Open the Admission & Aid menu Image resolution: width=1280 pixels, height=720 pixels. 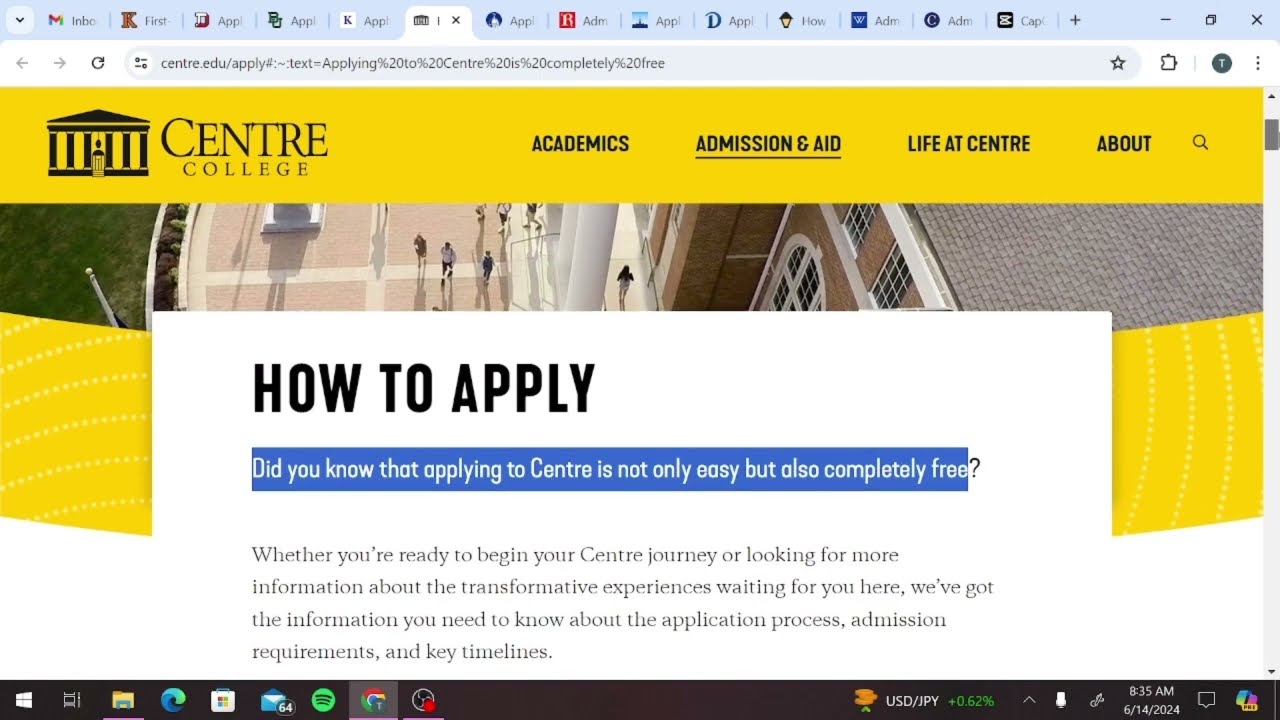coord(768,144)
